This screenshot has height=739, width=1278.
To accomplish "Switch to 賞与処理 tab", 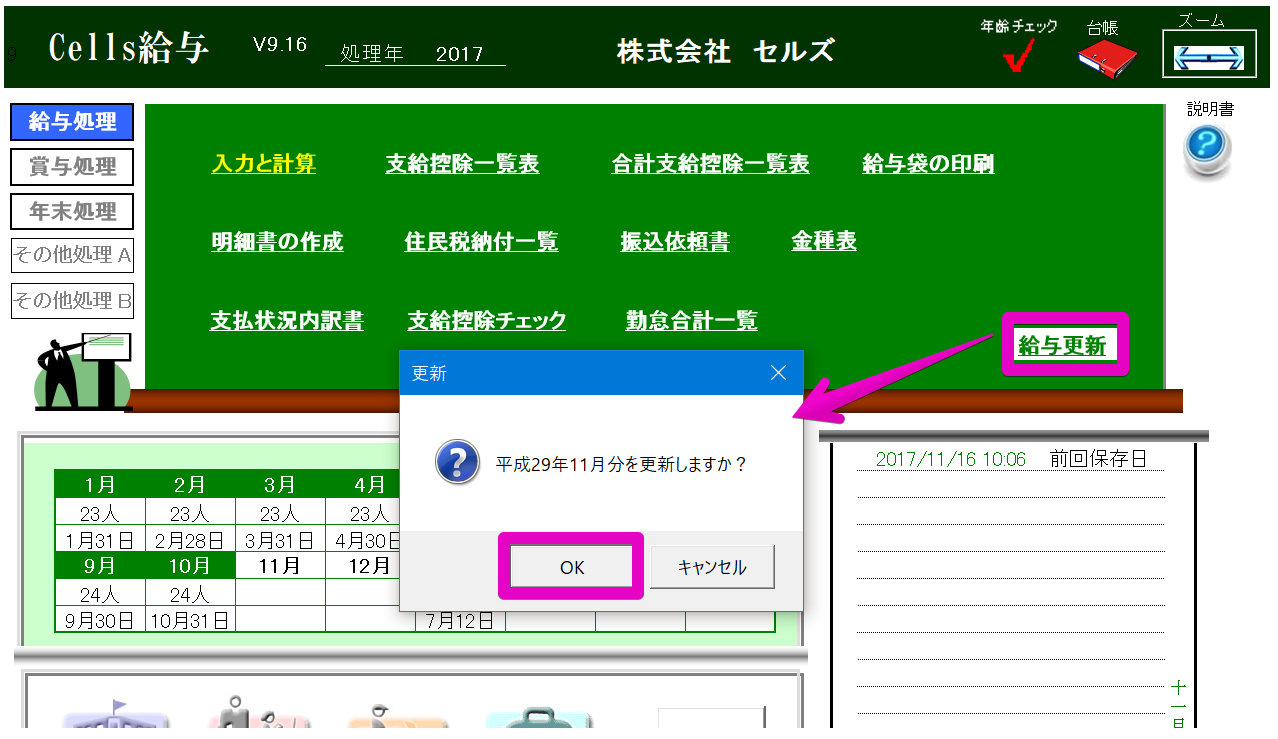I will pos(72,167).
